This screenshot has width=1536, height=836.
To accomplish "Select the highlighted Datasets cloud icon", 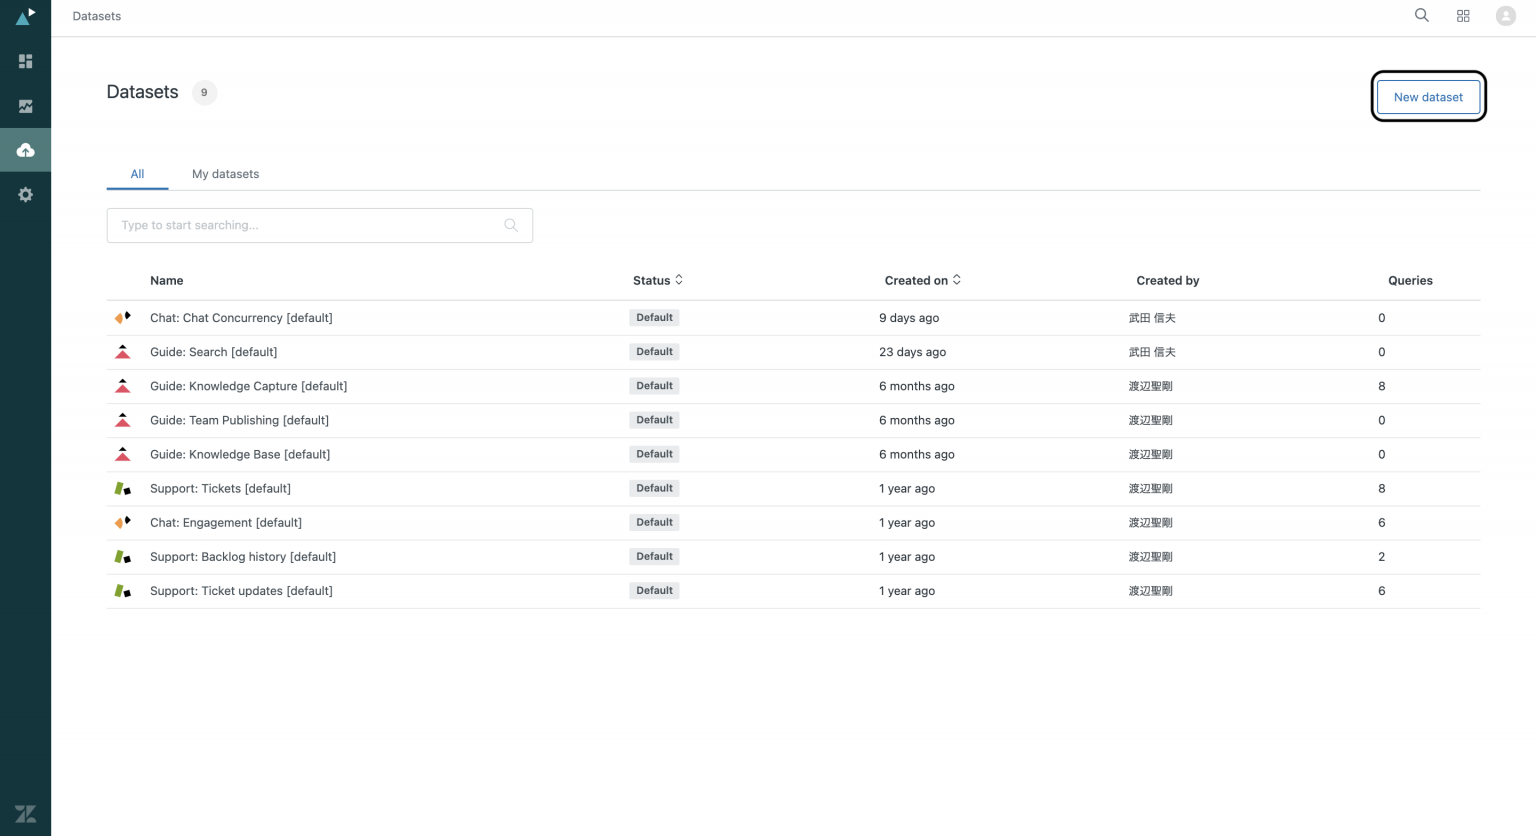I will pyautogui.click(x=25, y=149).
